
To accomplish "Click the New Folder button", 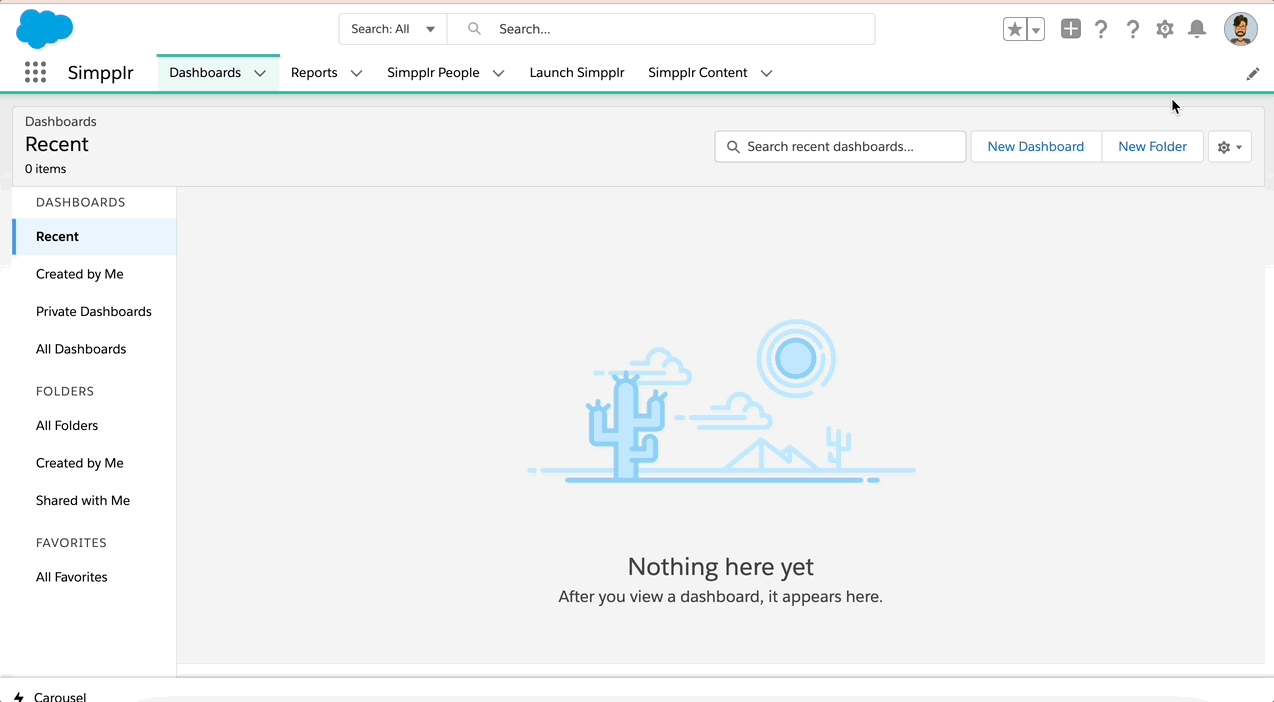I will 1152,146.
